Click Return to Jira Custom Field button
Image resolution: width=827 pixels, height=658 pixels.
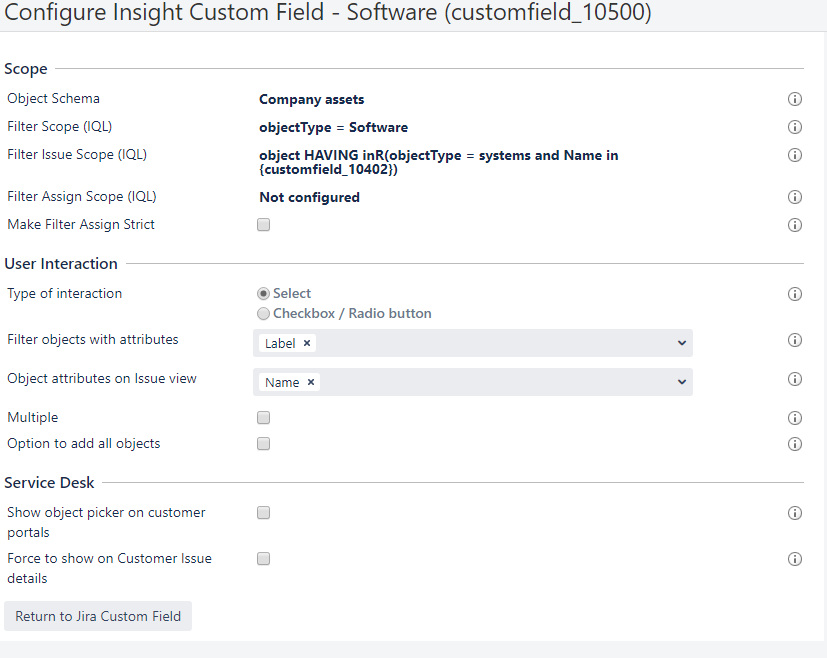tap(98, 616)
